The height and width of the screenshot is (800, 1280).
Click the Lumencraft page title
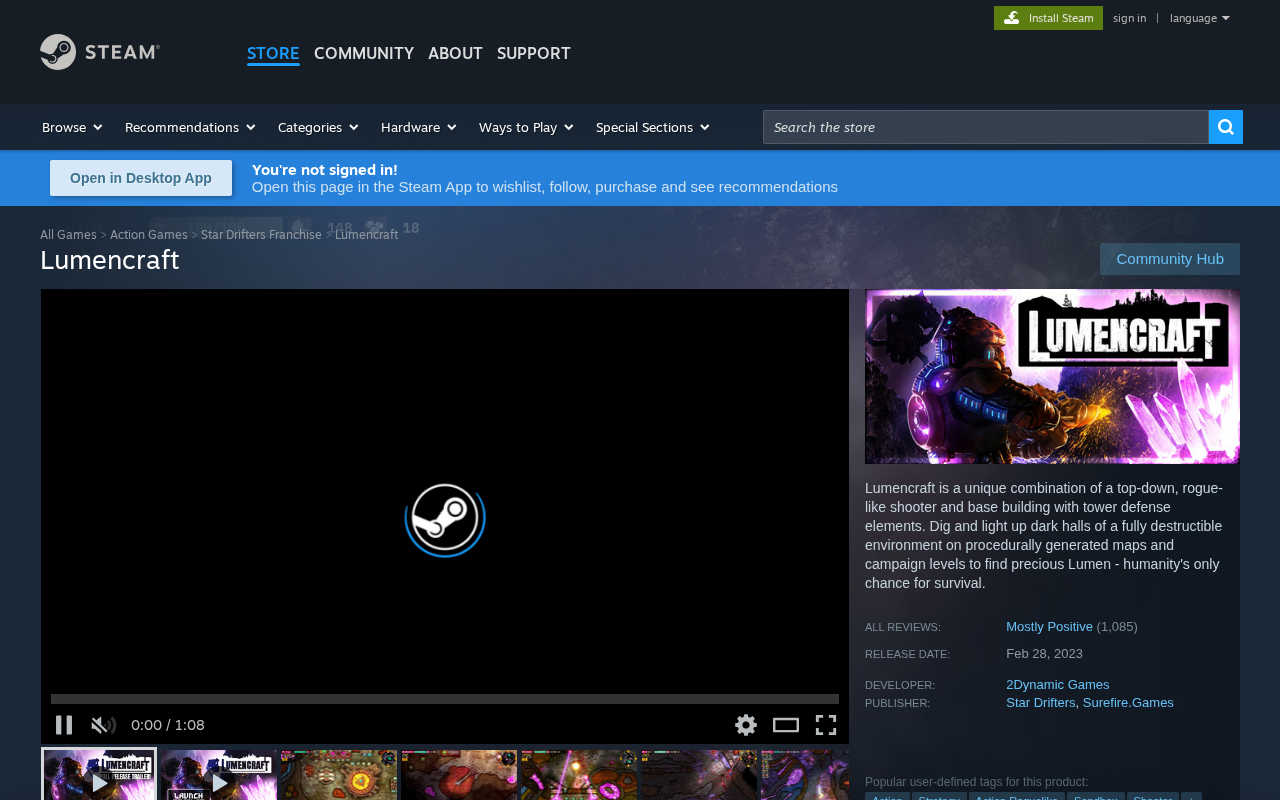coord(110,260)
